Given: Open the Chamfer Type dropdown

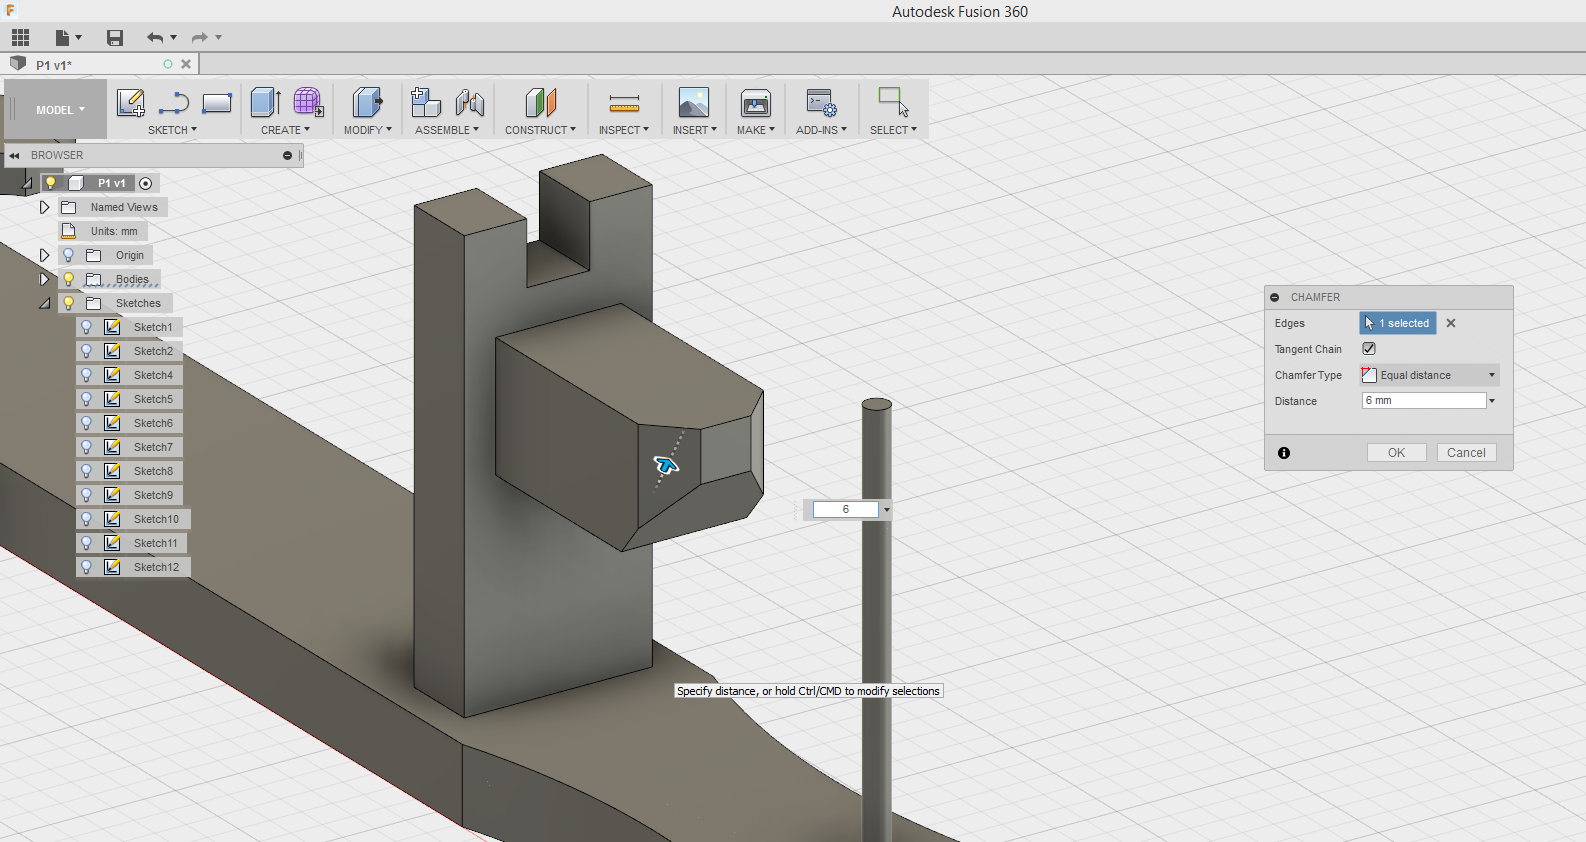Looking at the screenshot, I should [x=1430, y=375].
